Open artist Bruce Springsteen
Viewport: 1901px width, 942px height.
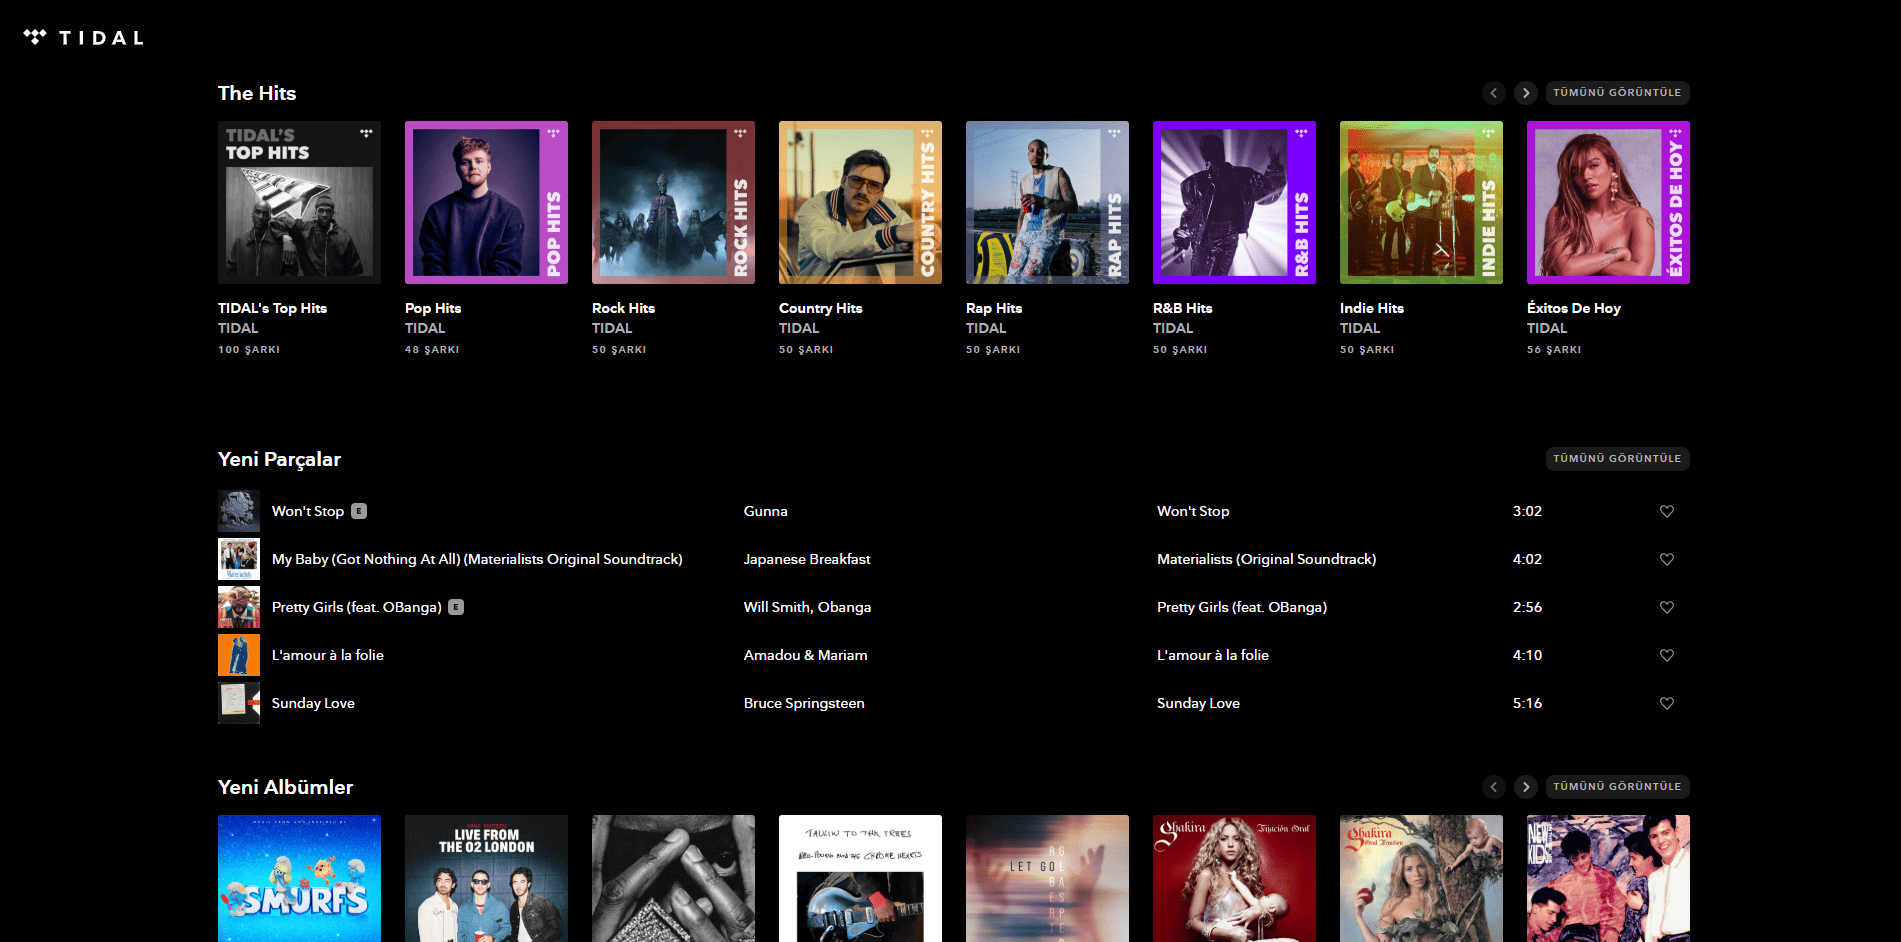tap(804, 703)
